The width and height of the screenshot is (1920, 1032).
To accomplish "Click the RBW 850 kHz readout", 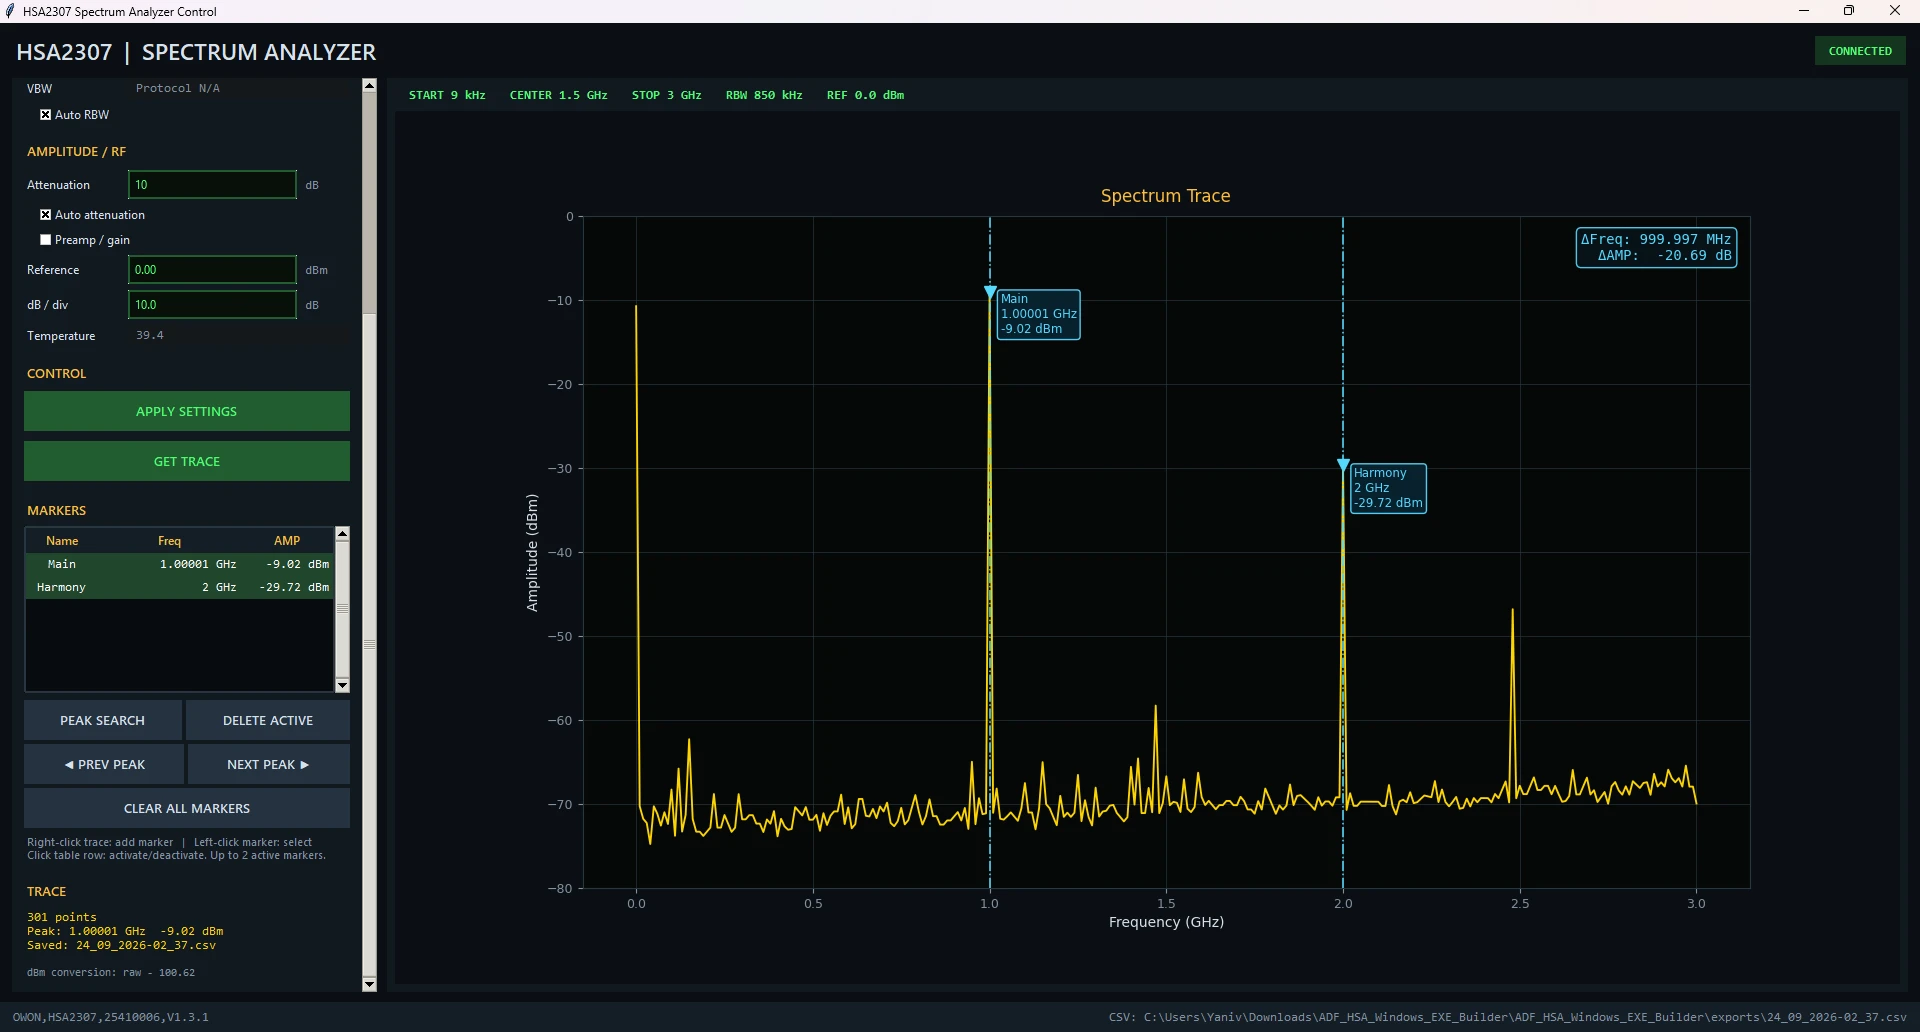I will [x=764, y=95].
